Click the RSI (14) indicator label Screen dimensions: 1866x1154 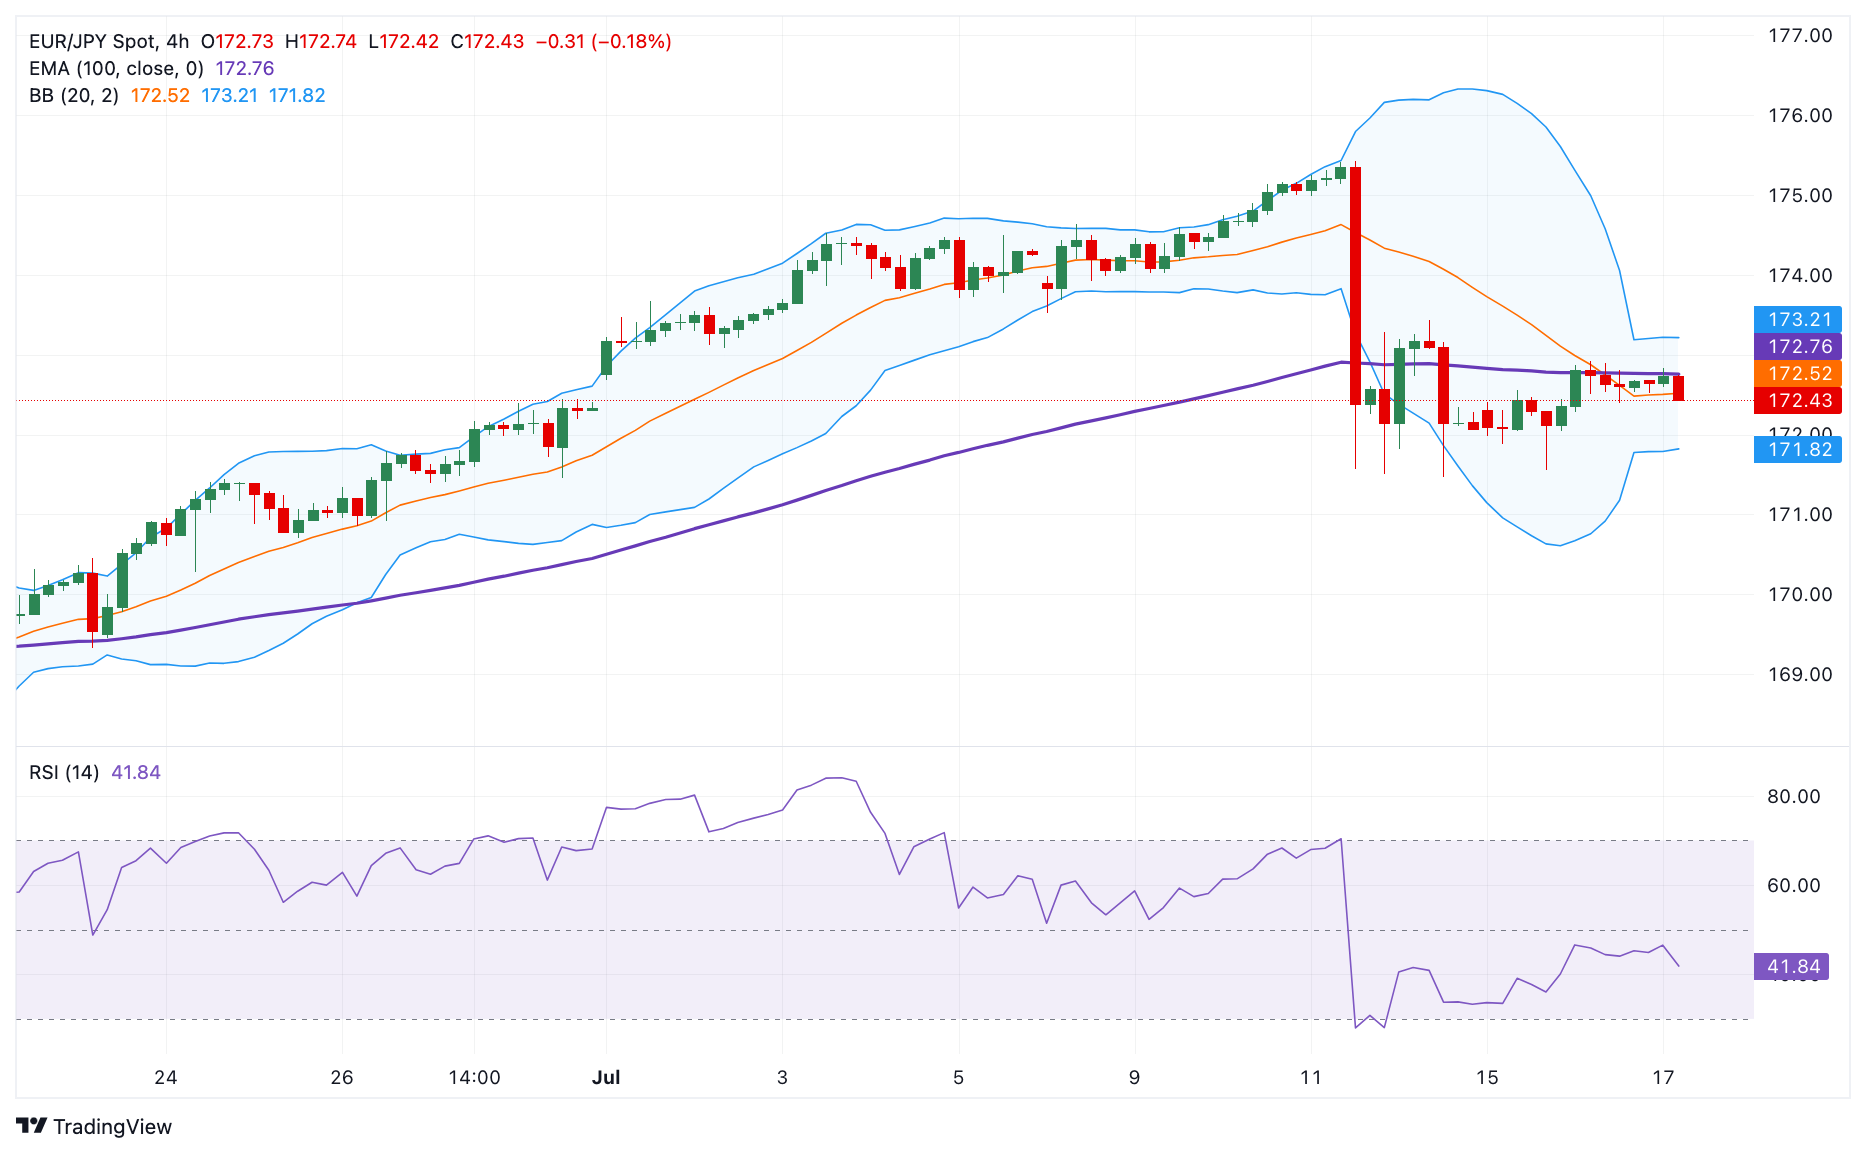point(64,772)
